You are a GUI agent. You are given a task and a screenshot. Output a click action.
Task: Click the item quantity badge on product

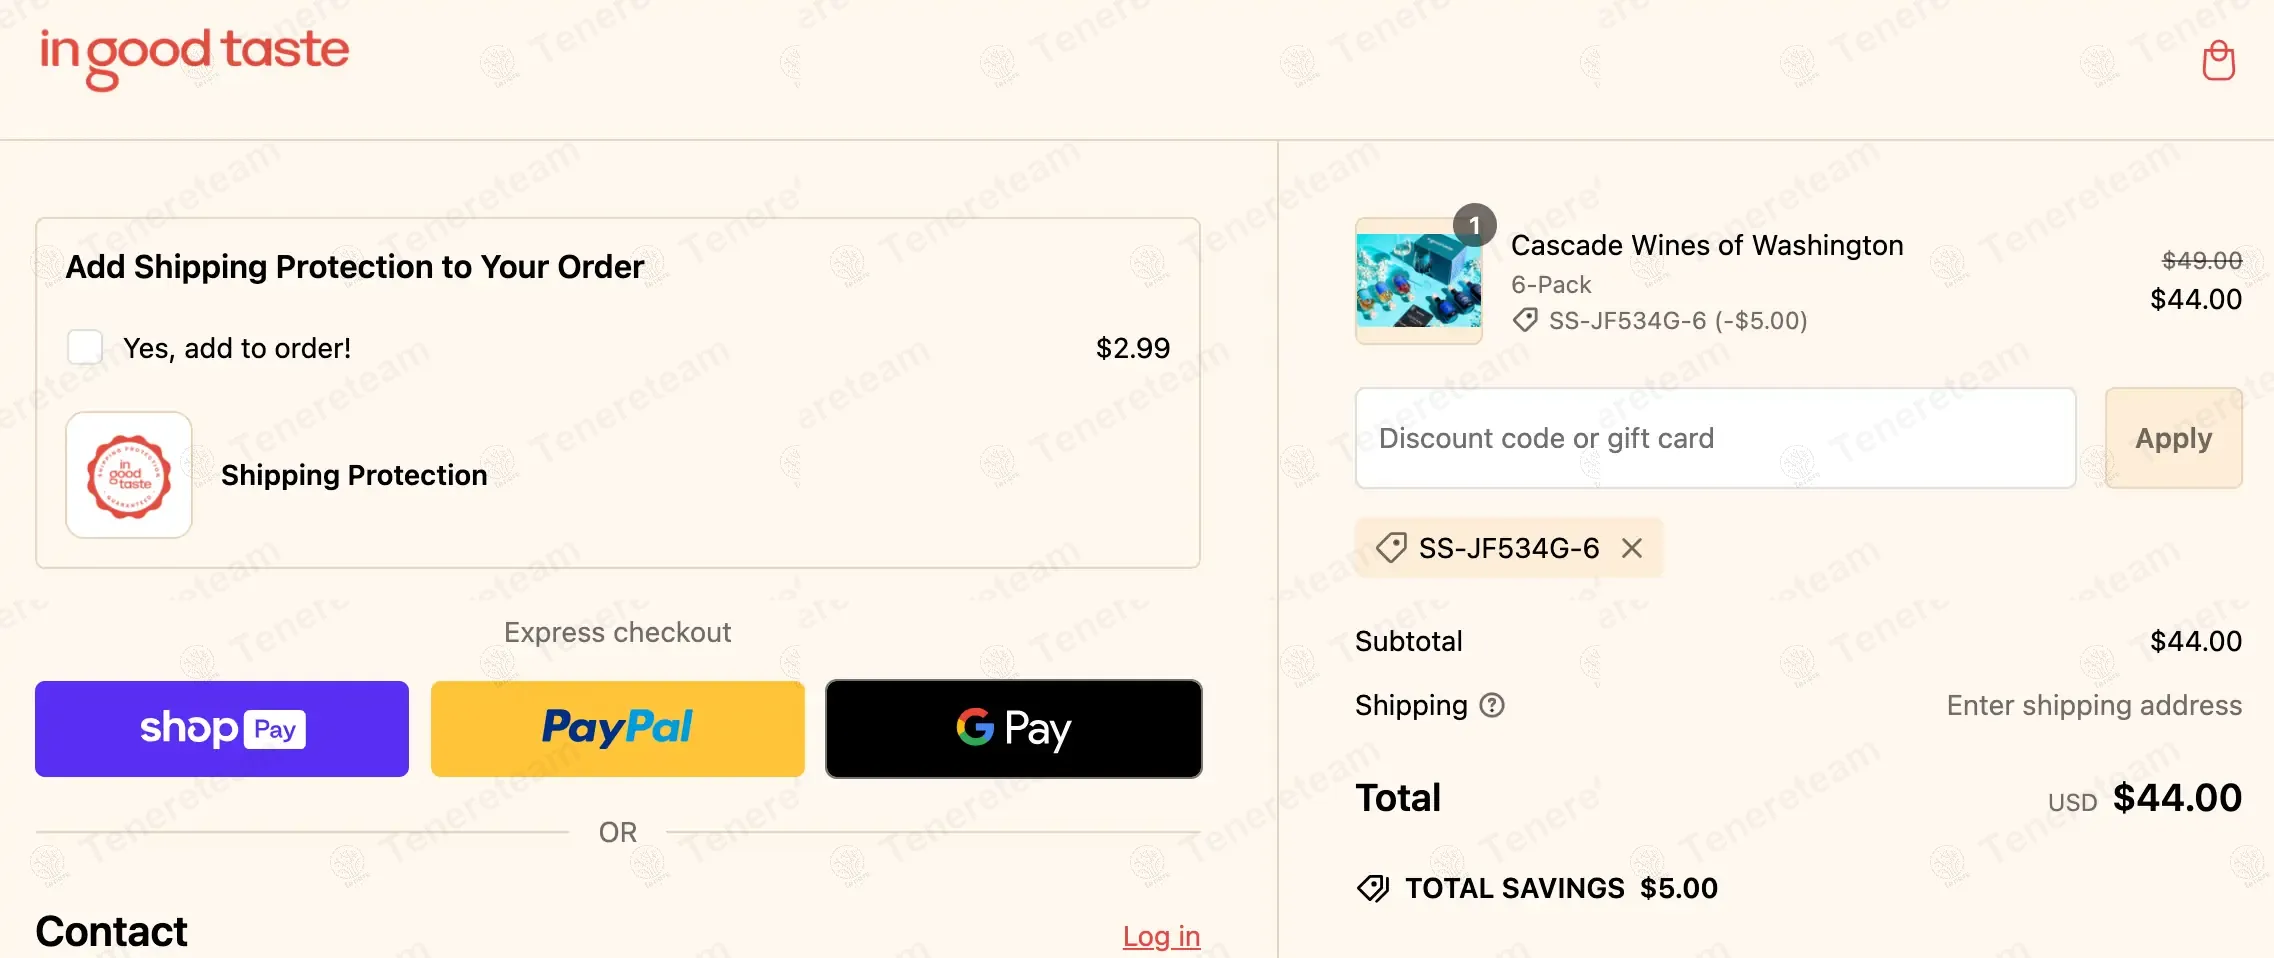[x=1474, y=225]
